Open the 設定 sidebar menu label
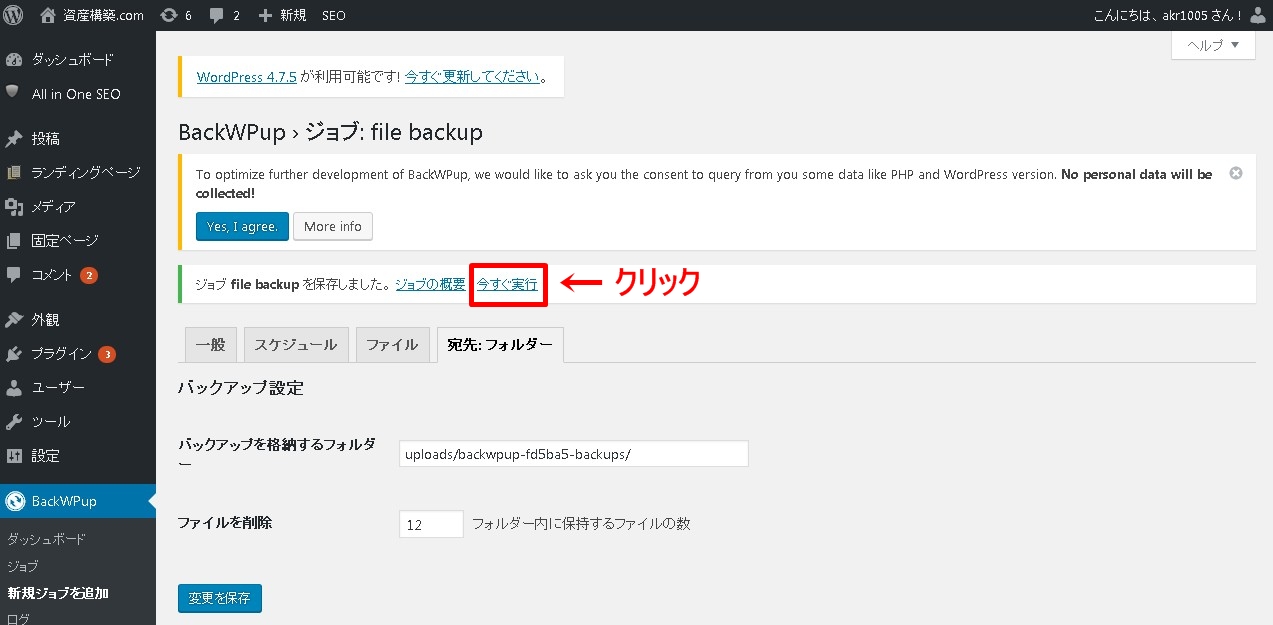Viewport: 1273px width, 625px height. (46, 456)
